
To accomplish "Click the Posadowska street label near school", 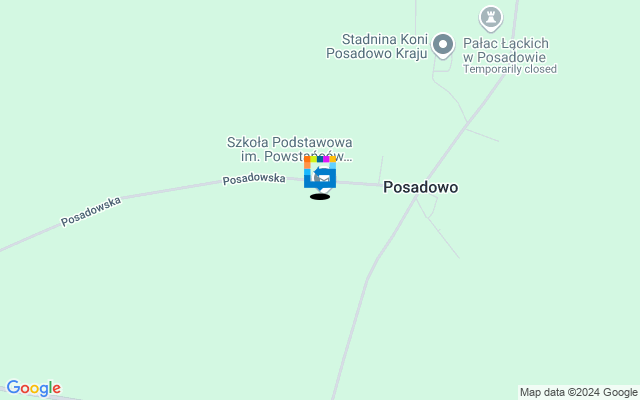I will (254, 179).
